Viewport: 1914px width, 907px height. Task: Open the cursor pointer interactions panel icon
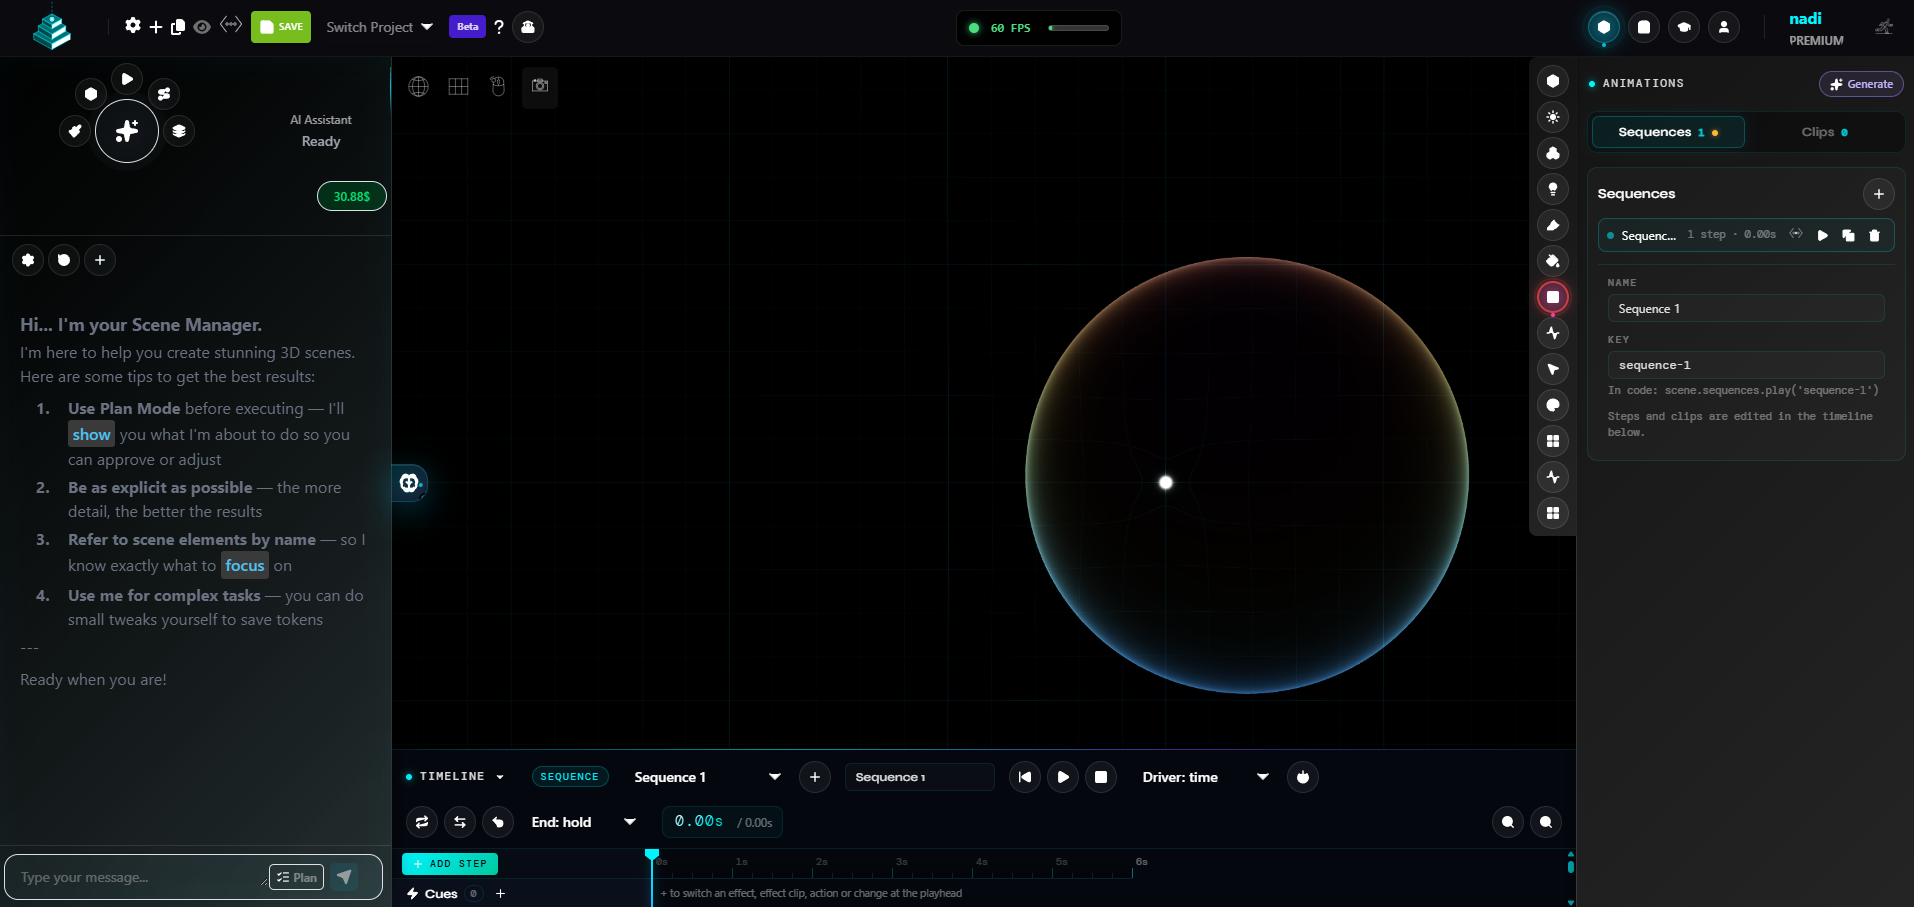1553,369
